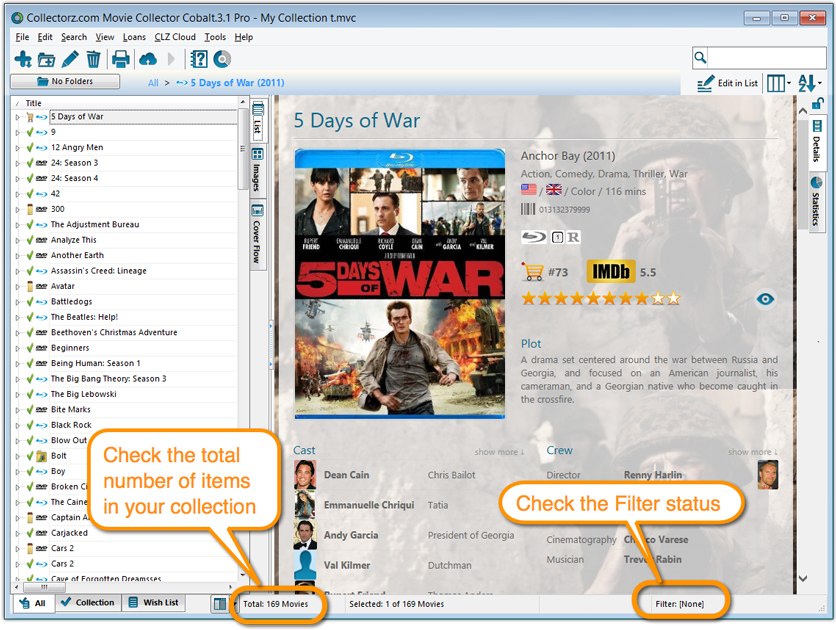
Task: Click the layout panel icon in status bar
Action: 220,604
